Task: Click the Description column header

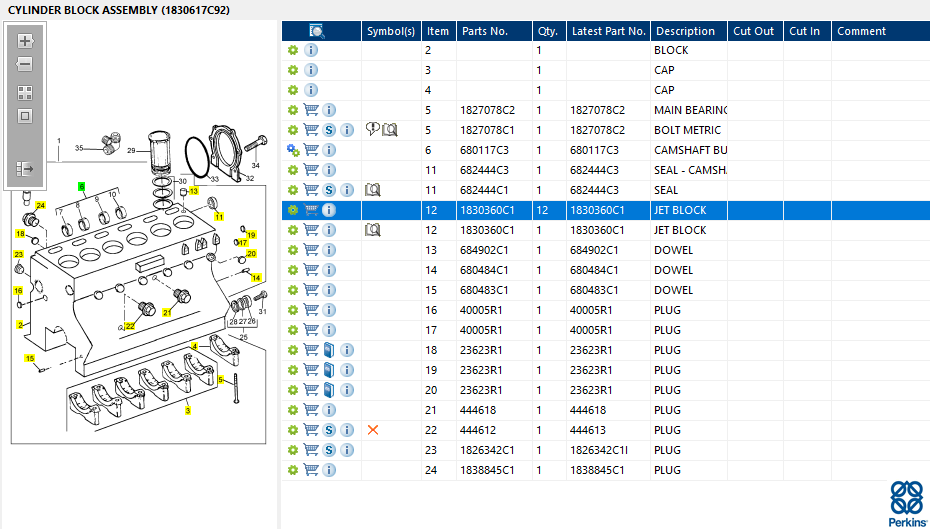Action: (x=689, y=31)
